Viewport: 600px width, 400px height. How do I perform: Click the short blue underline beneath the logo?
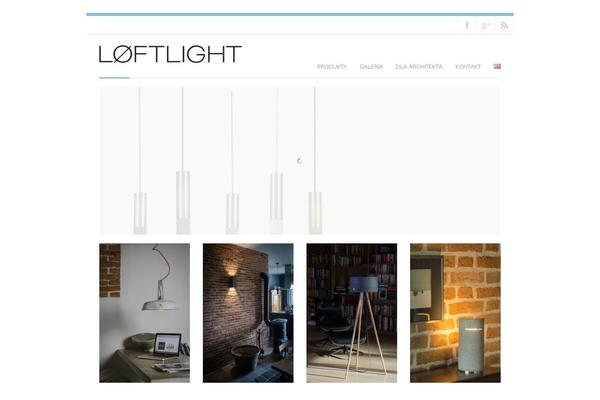click(114, 78)
